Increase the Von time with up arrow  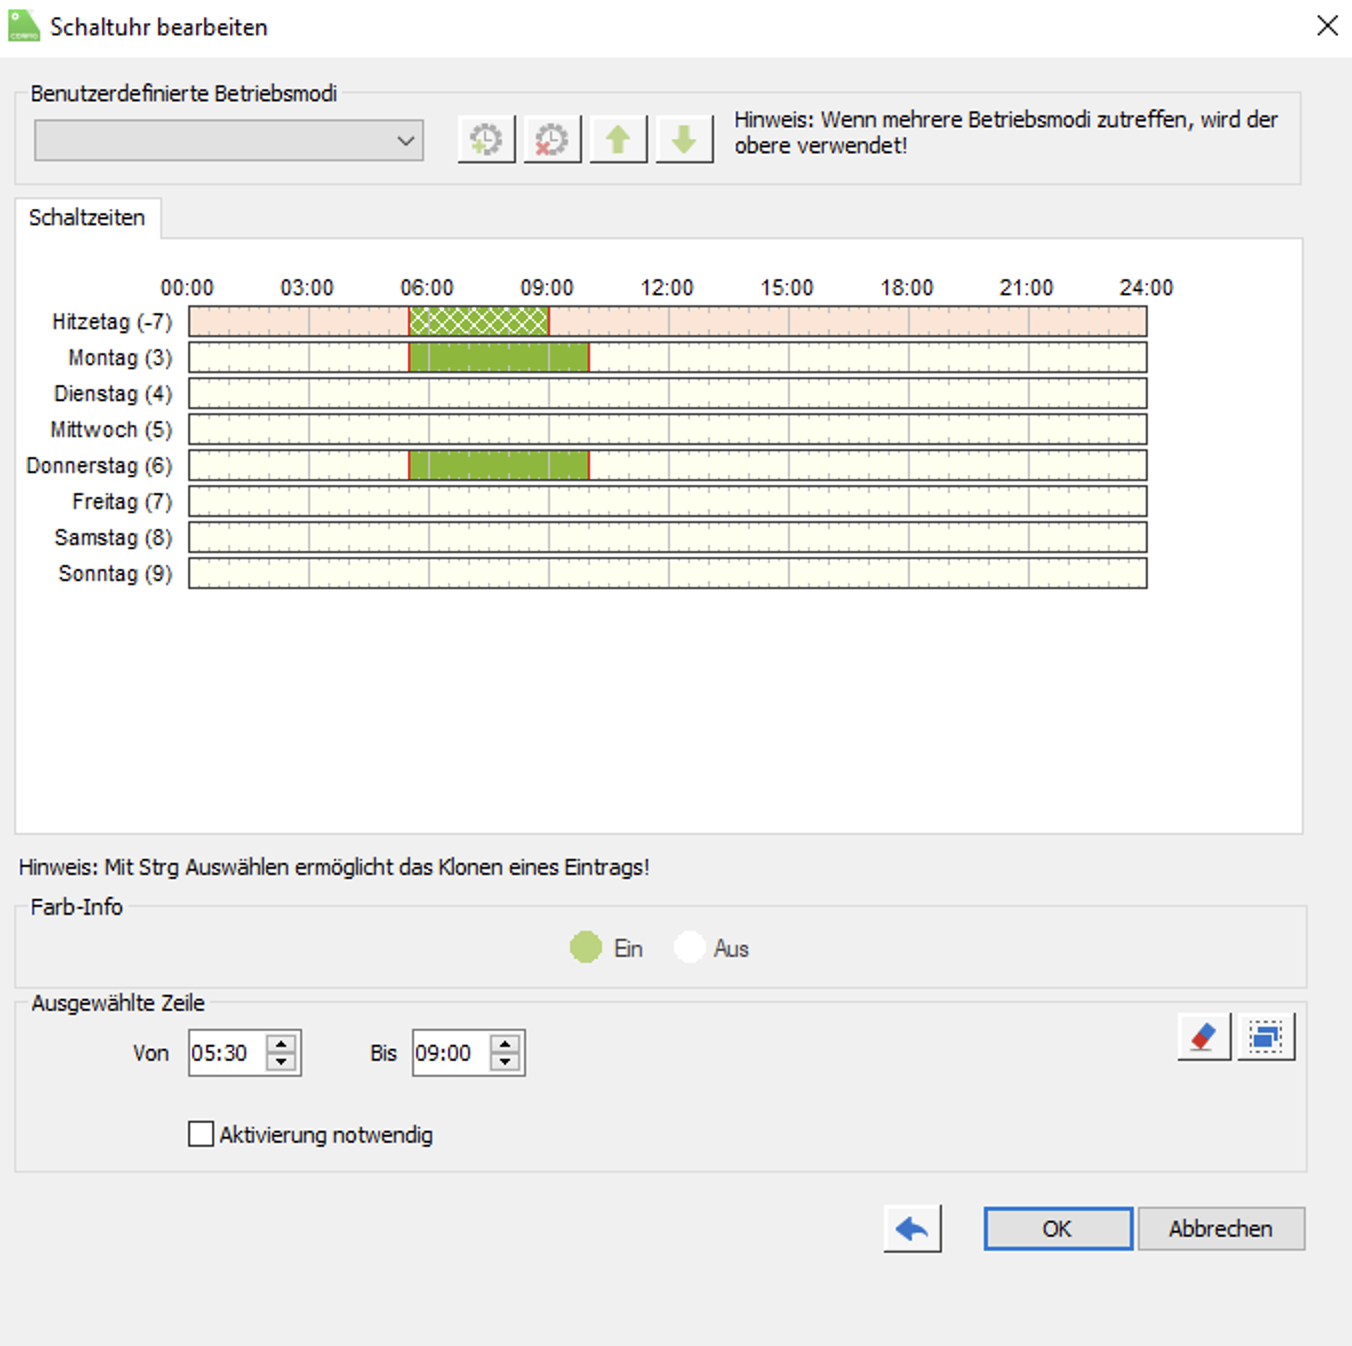coord(282,1043)
